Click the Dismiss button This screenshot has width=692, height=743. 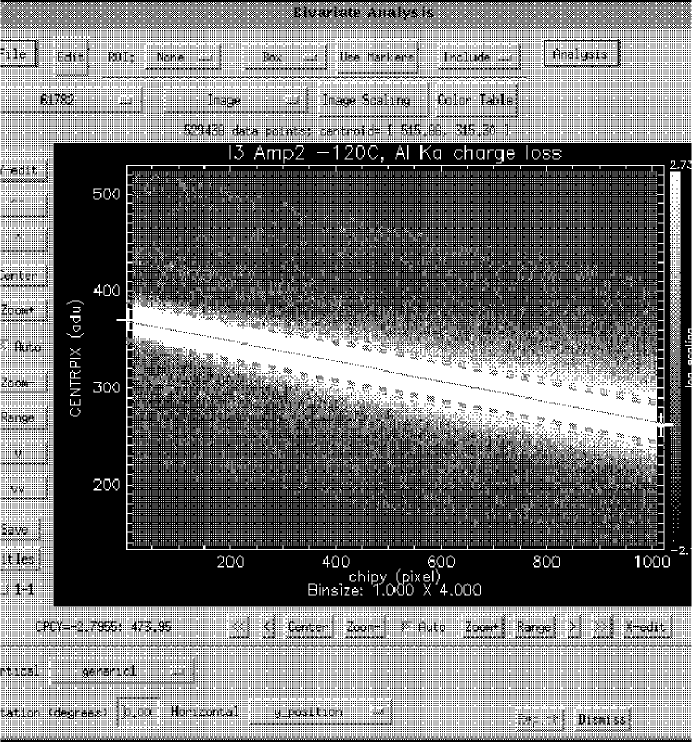(x=601, y=719)
